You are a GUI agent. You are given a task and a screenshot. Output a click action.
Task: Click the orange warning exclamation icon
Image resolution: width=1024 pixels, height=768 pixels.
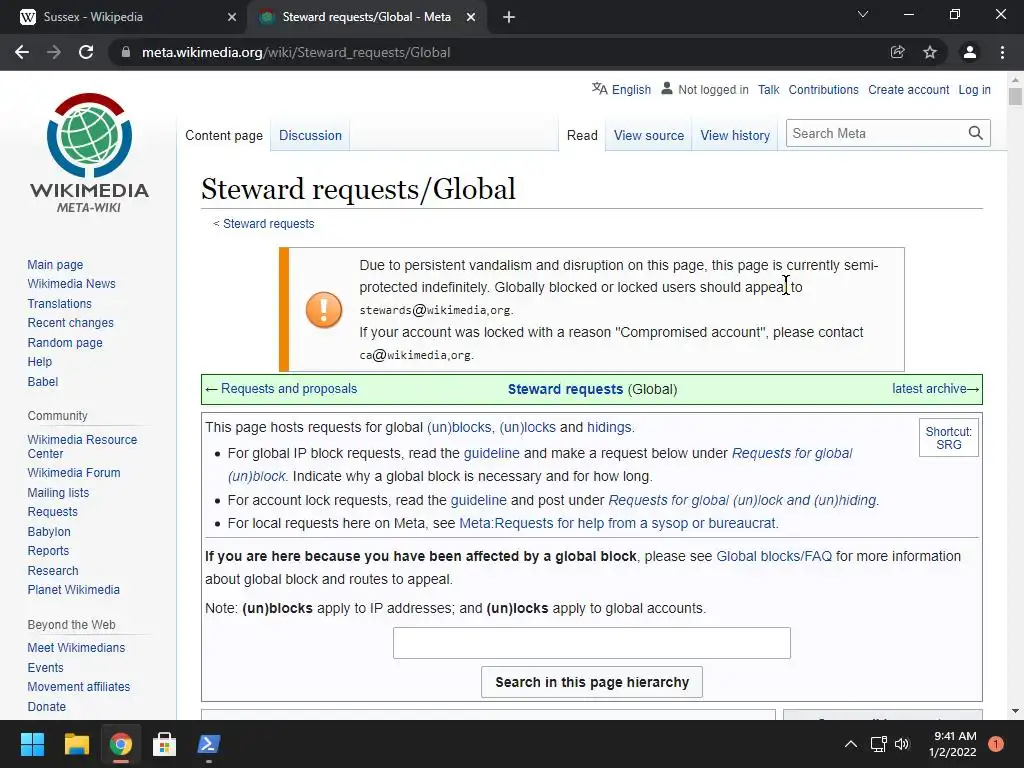(324, 310)
